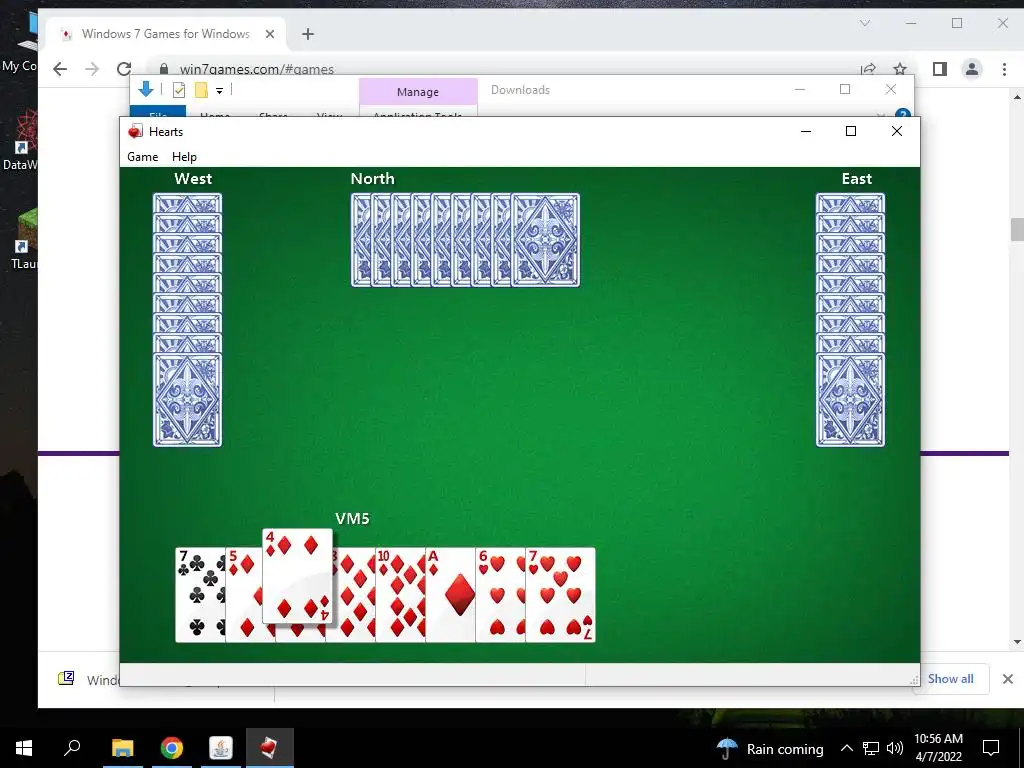Click North player's front face-down card

point(545,240)
